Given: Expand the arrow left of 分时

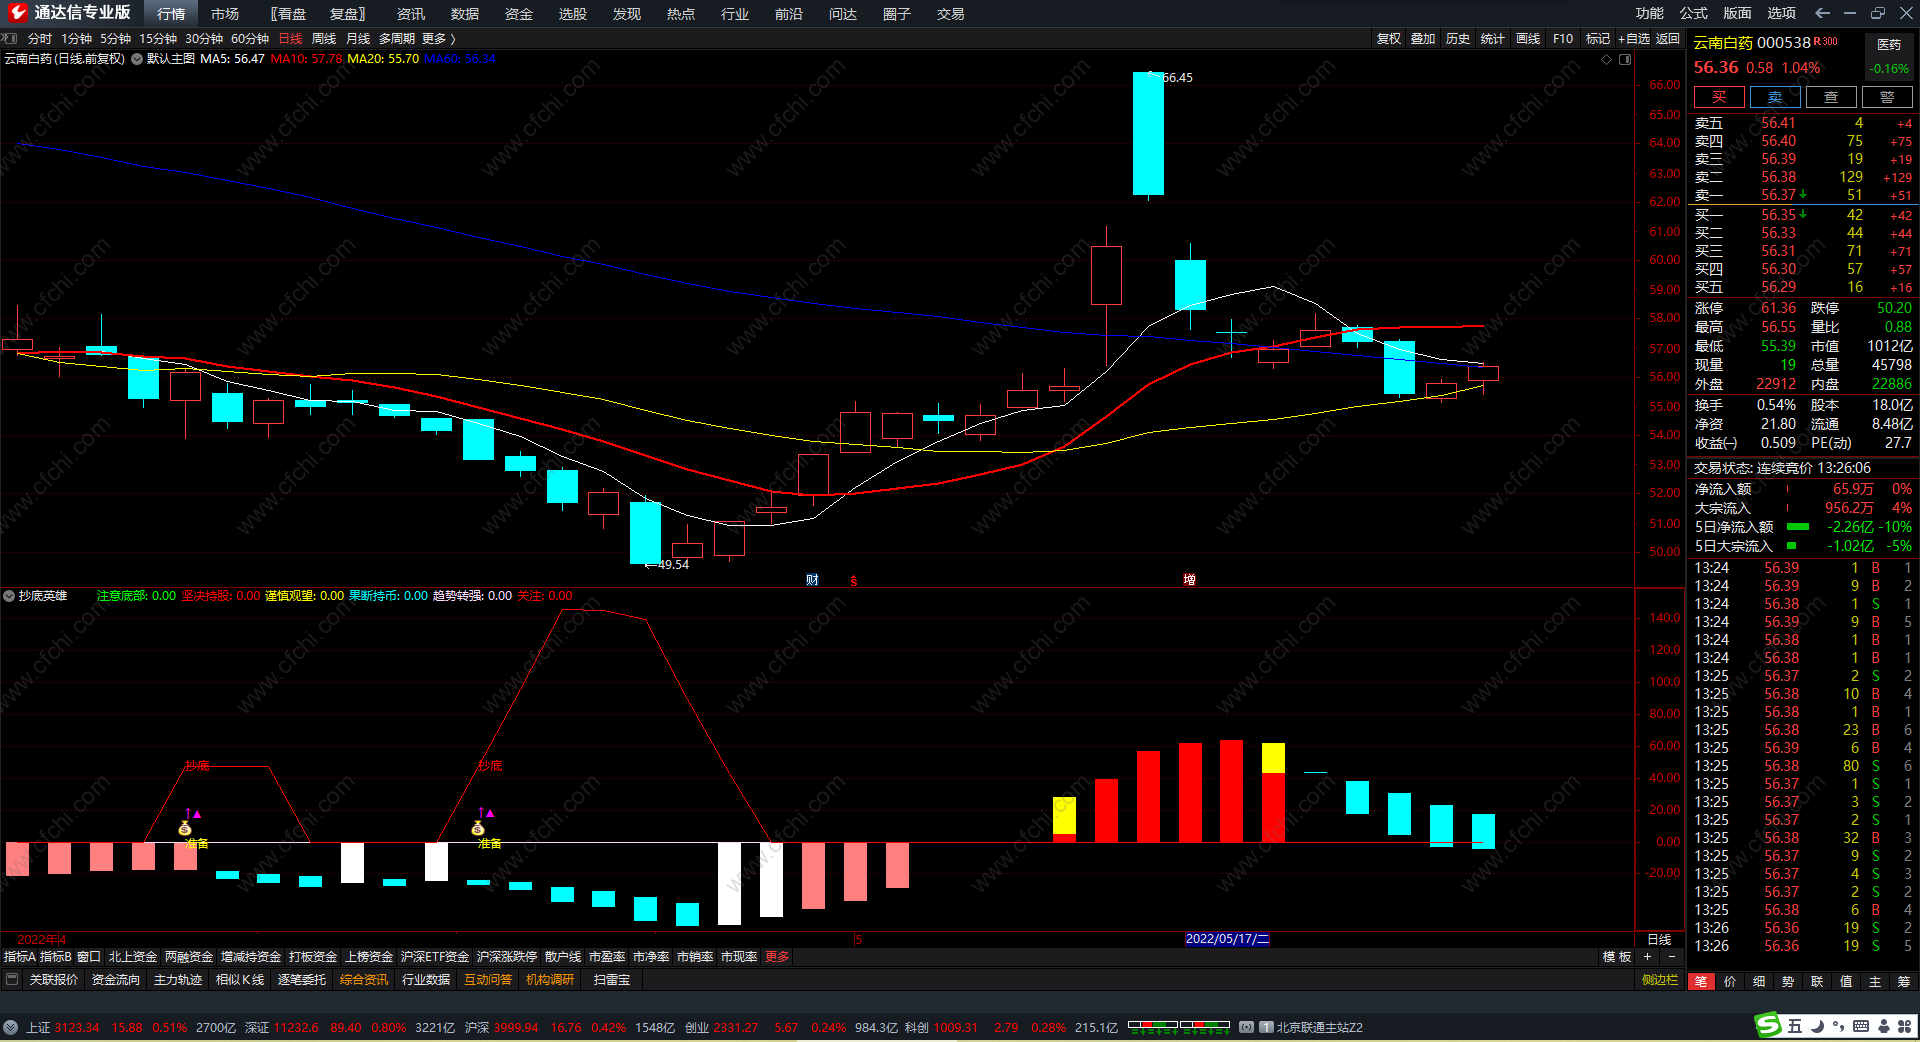Looking at the screenshot, I should (10, 39).
